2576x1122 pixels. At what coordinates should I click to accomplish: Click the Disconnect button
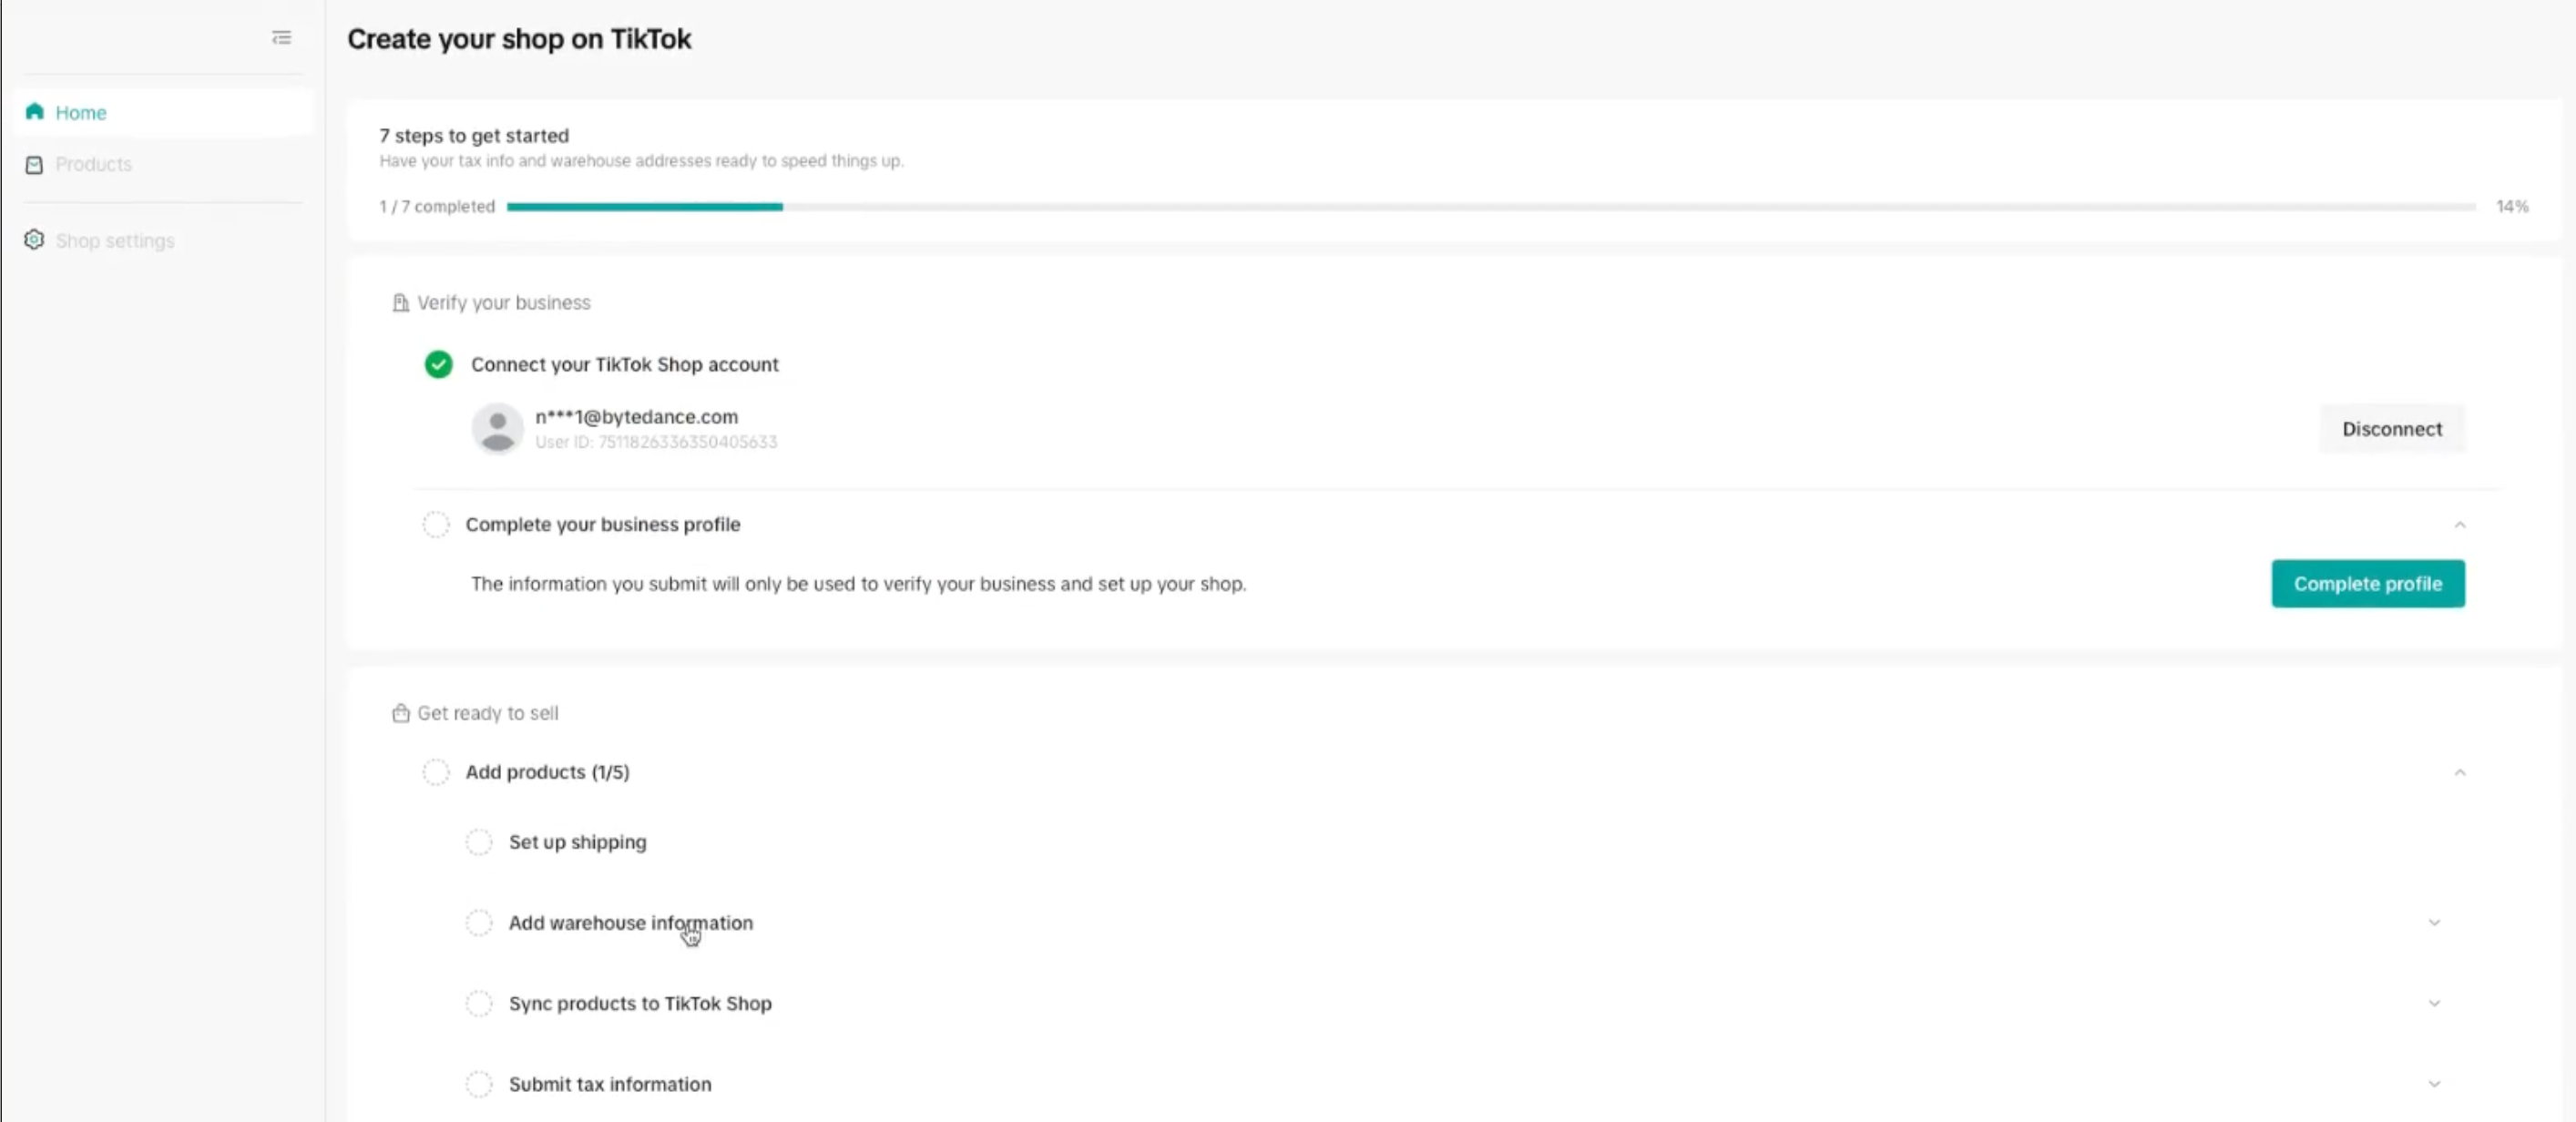coord(2391,429)
